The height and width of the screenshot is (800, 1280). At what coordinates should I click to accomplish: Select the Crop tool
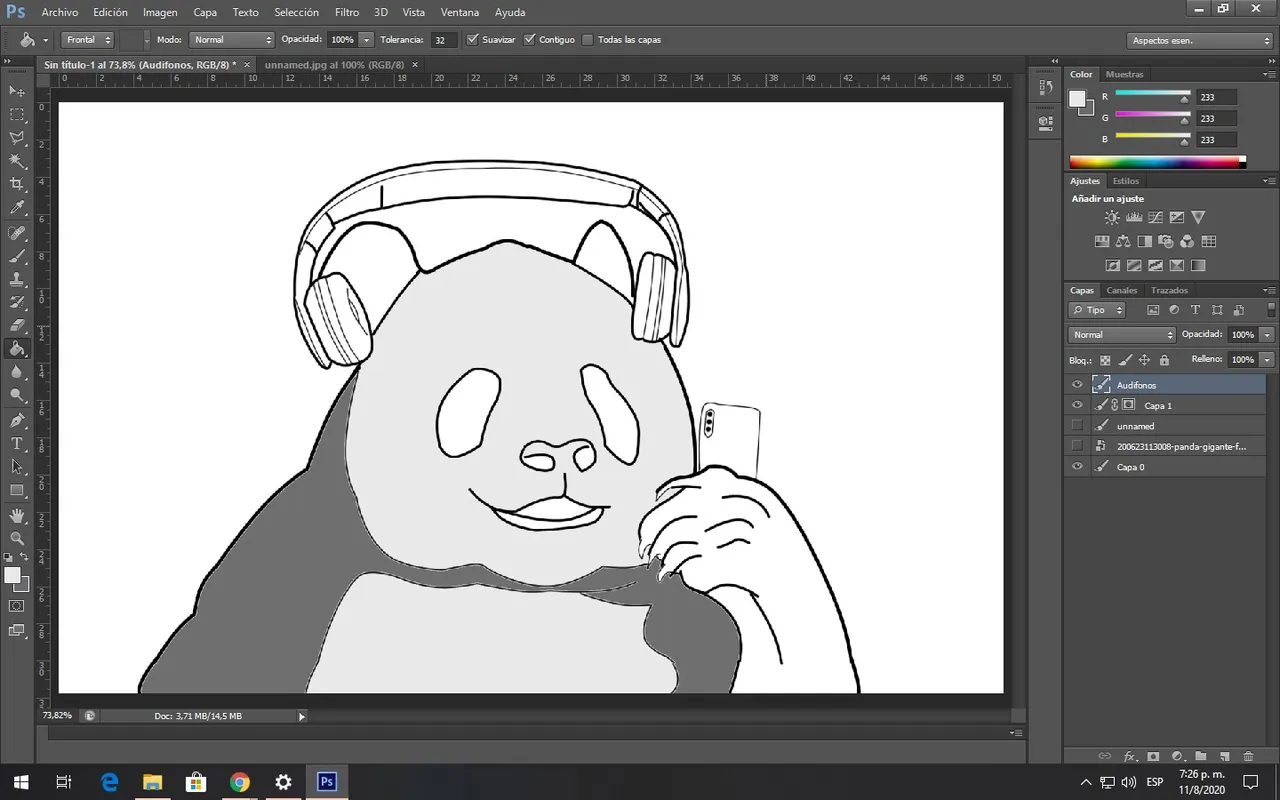coord(17,185)
